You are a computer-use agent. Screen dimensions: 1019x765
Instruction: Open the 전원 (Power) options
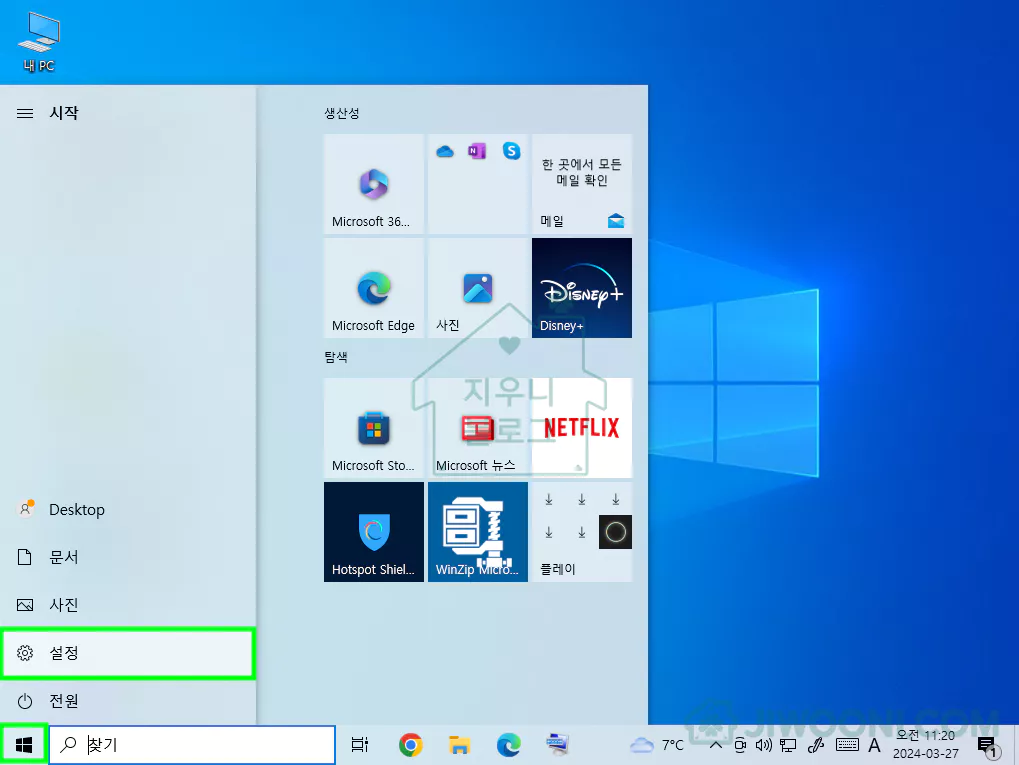(128, 701)
